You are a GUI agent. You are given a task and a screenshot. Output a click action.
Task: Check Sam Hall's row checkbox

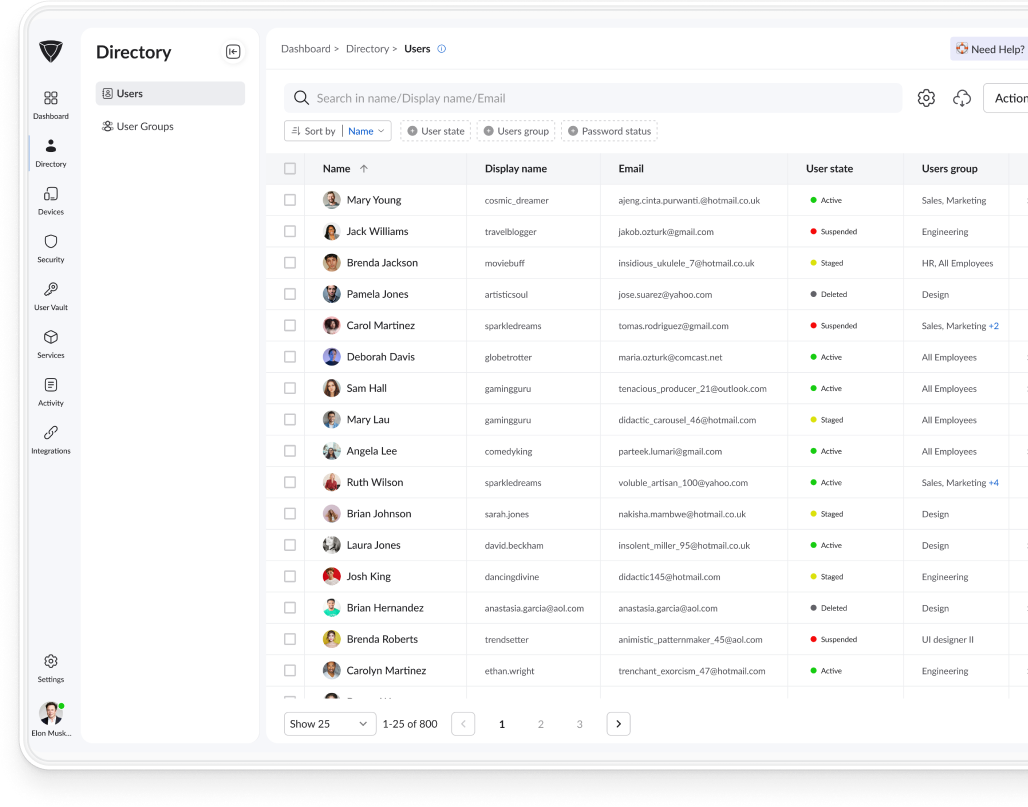[x=290, y=388]
